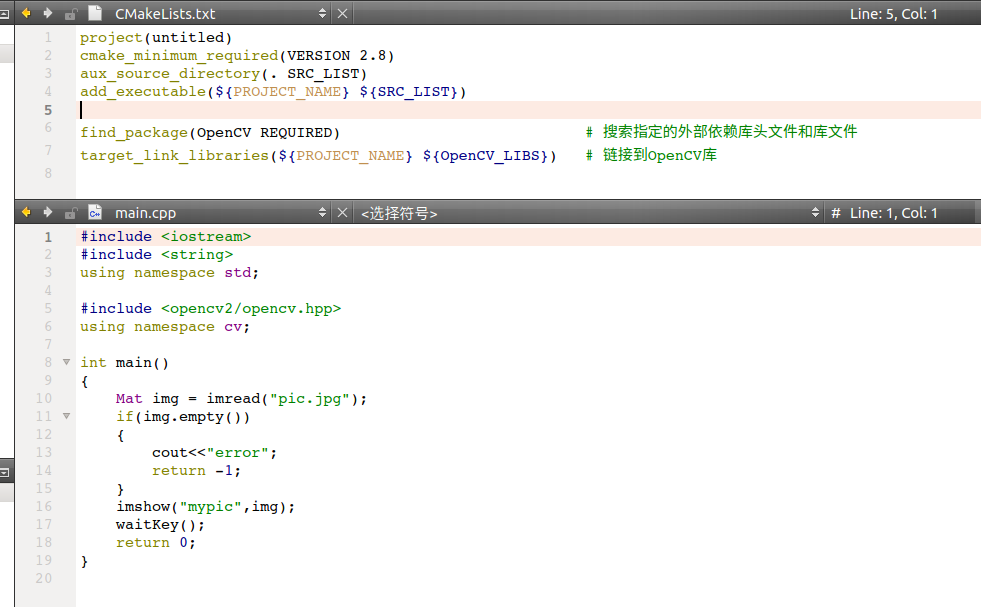Toggle the write-lock icon for main.cpp

tap(70, 212)
